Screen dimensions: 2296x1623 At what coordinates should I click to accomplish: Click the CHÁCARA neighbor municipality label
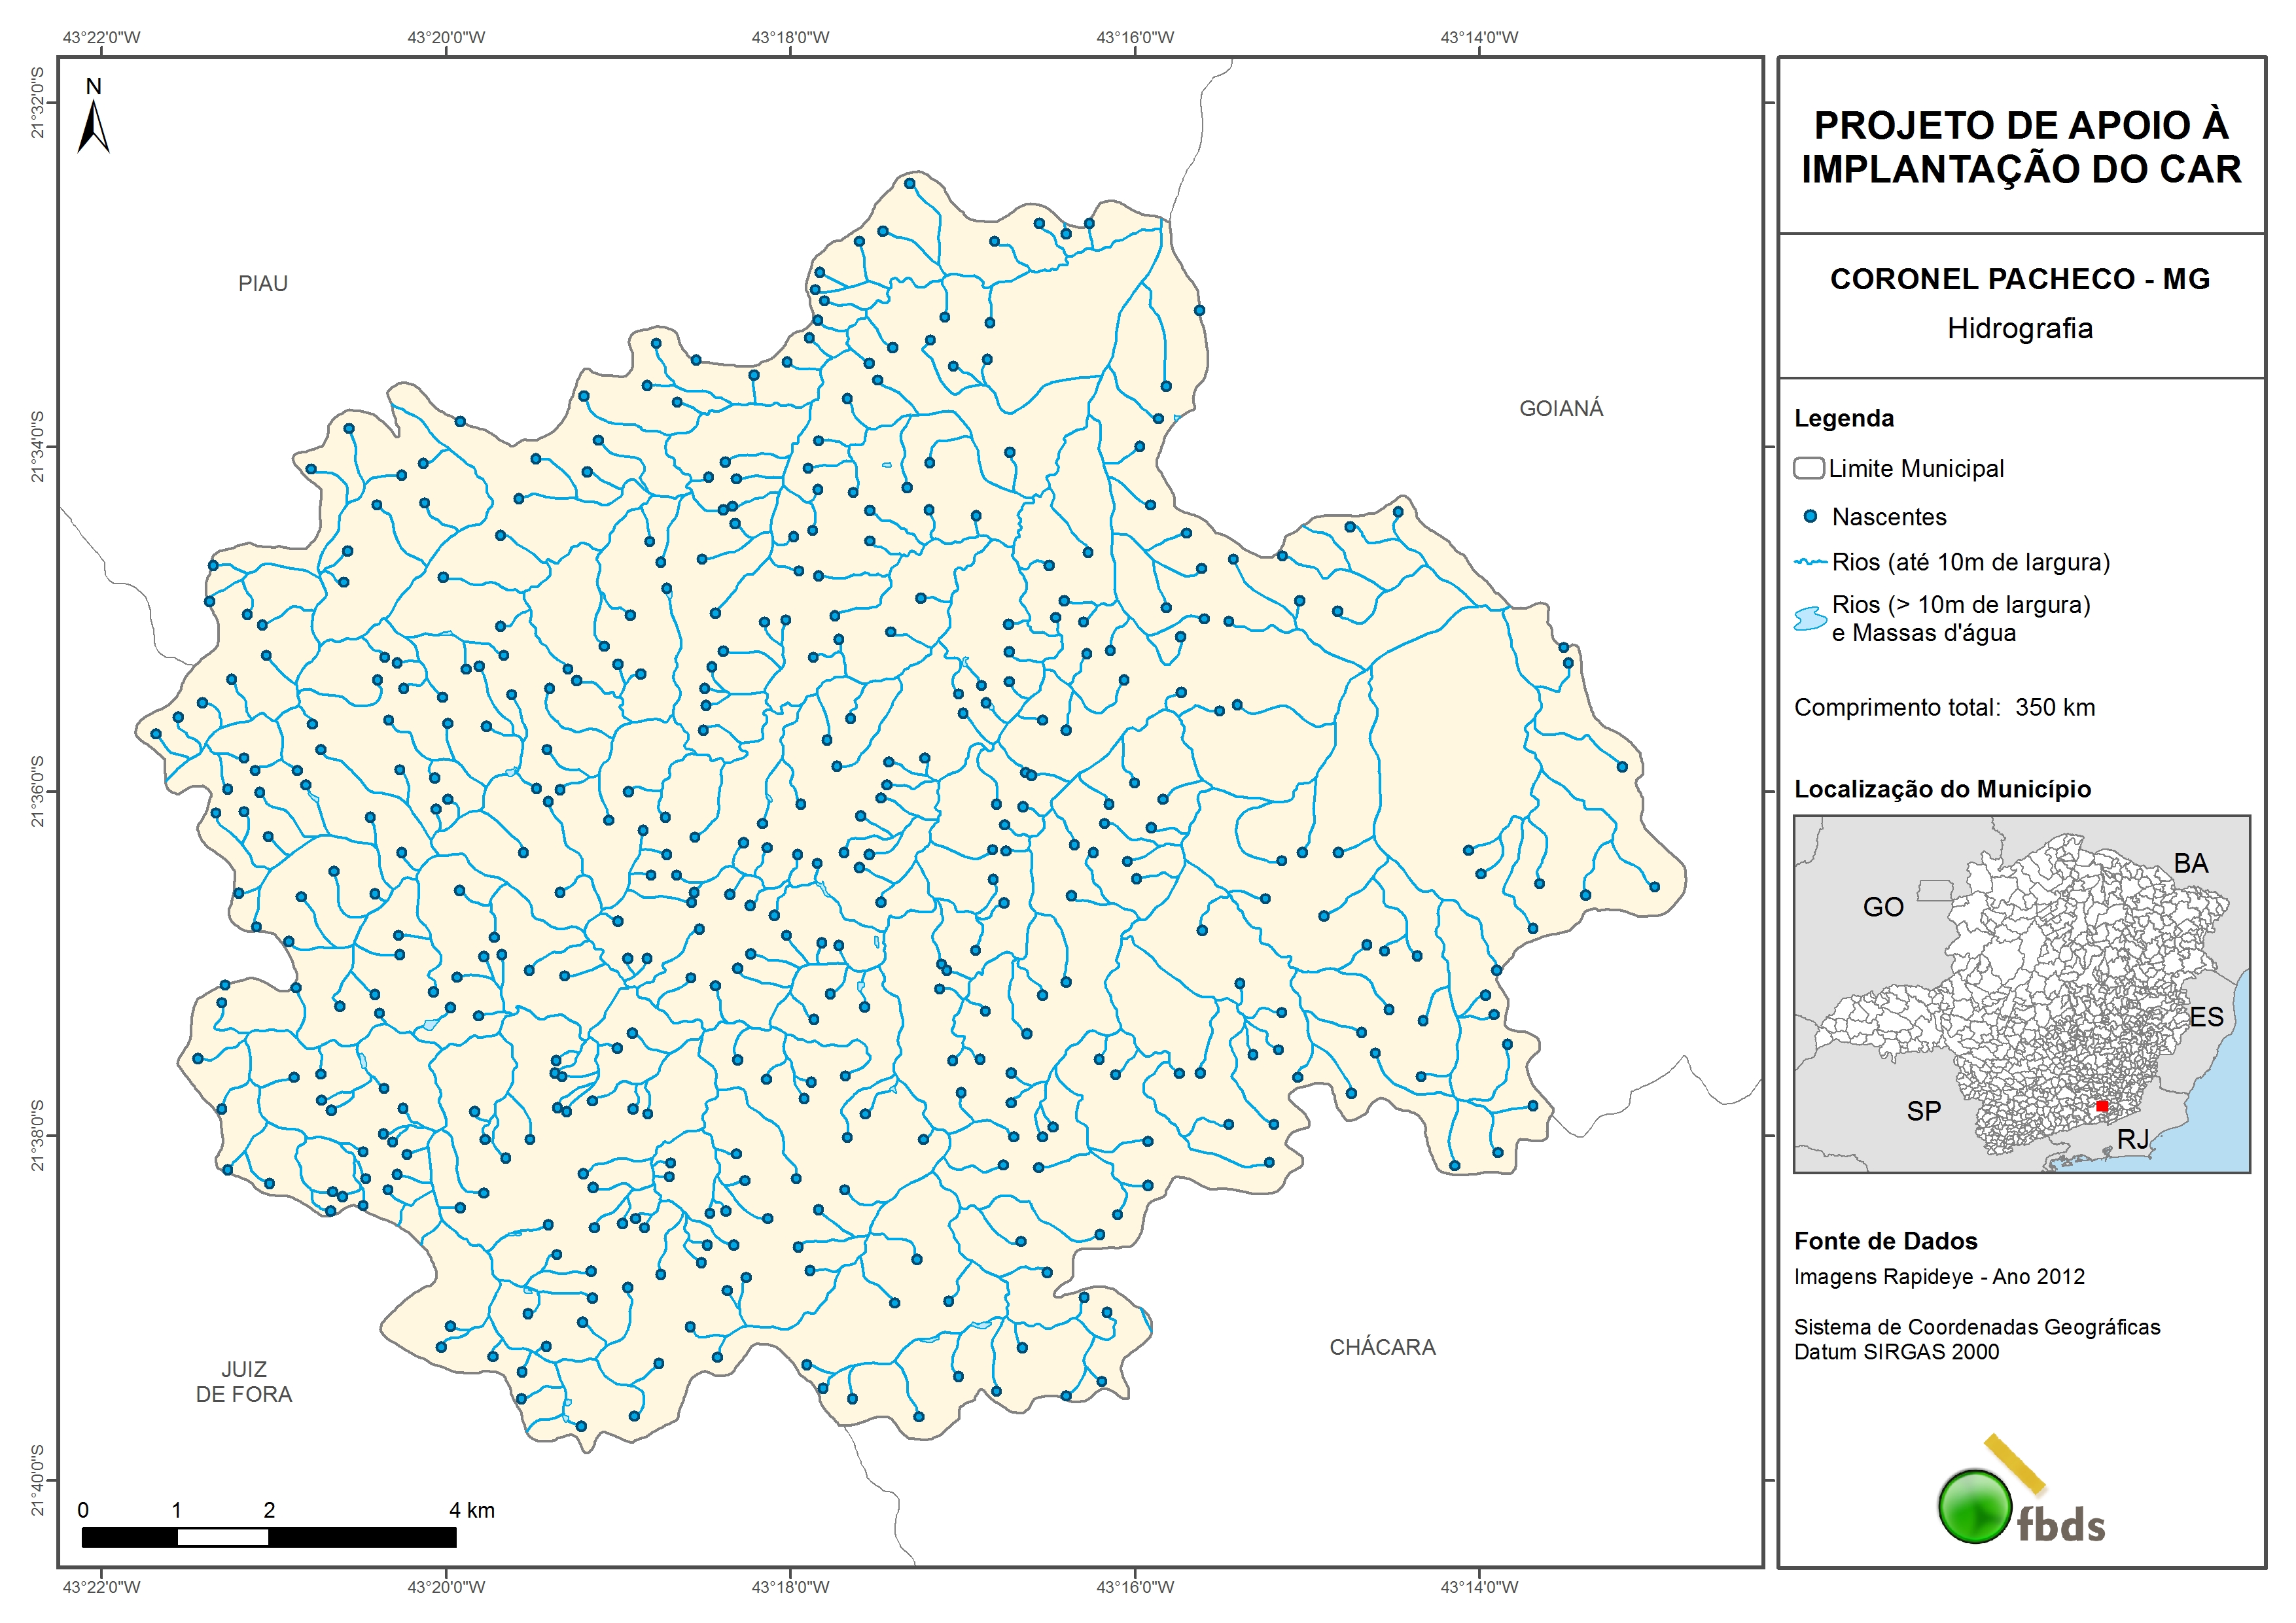click(1382, 1347)
